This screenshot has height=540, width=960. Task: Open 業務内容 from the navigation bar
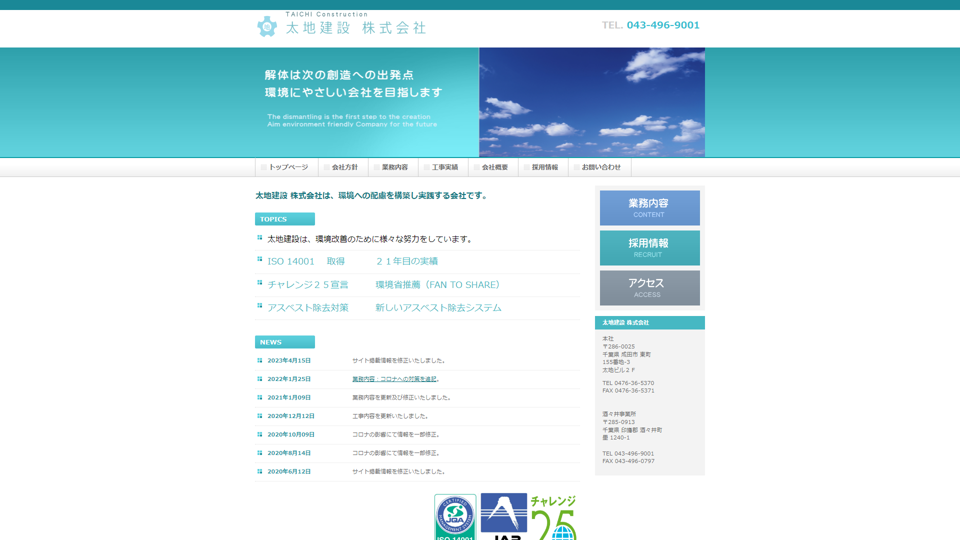[394, 168]
